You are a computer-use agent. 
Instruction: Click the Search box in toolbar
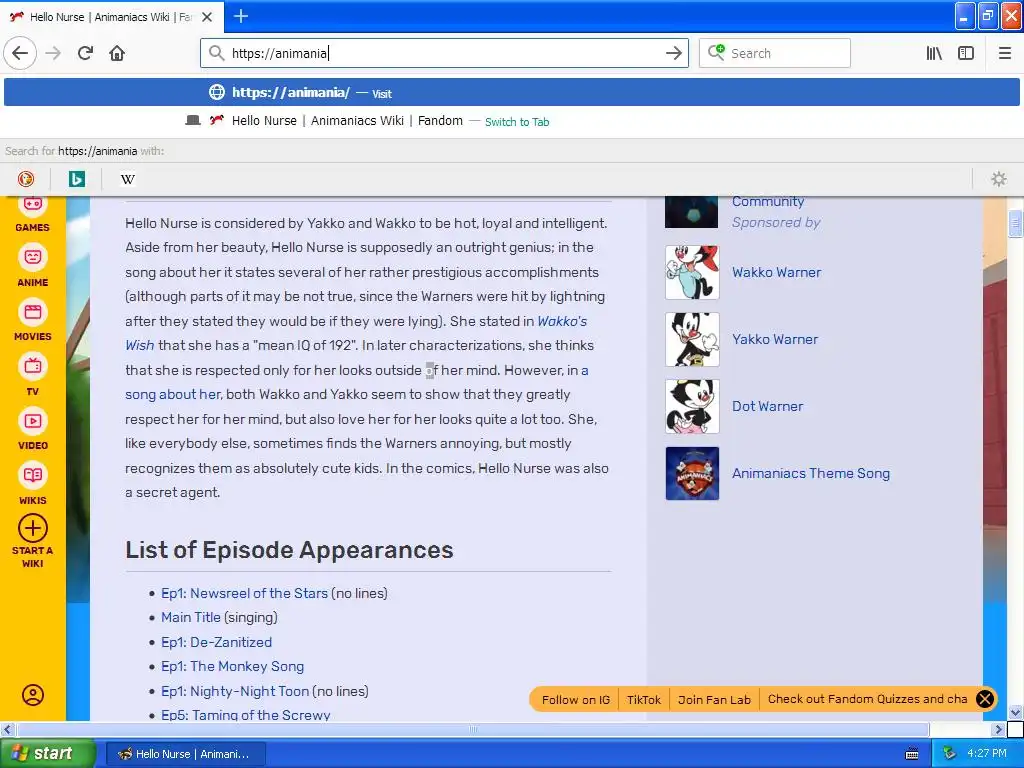click(775, 53)
